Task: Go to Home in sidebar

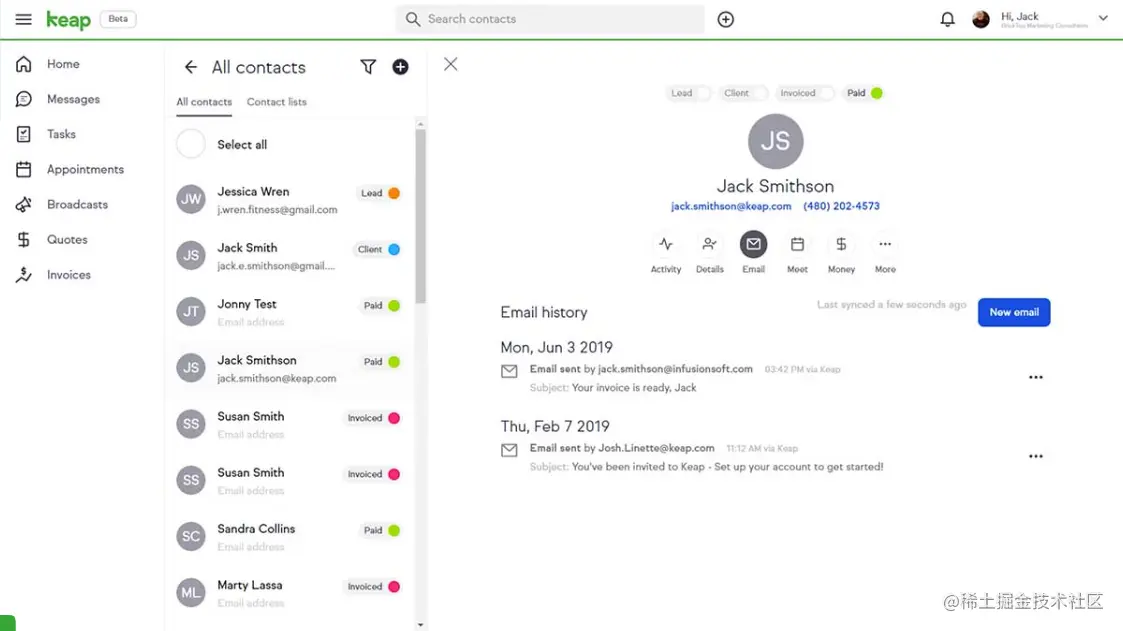Action: tap(63, 64)
